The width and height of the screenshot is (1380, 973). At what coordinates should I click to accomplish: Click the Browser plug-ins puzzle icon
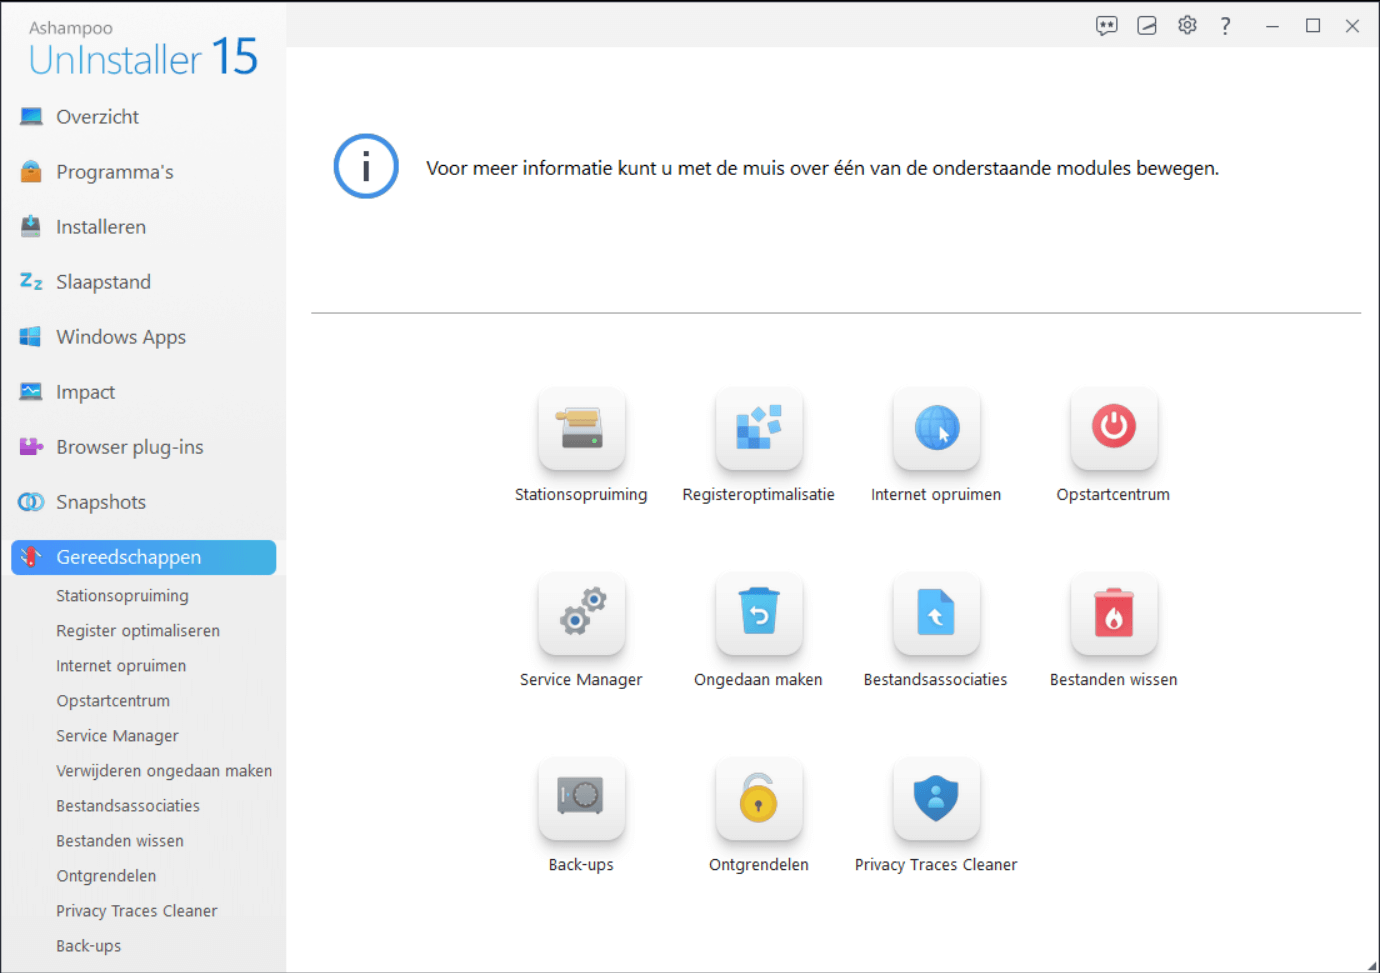click(31, 446)
